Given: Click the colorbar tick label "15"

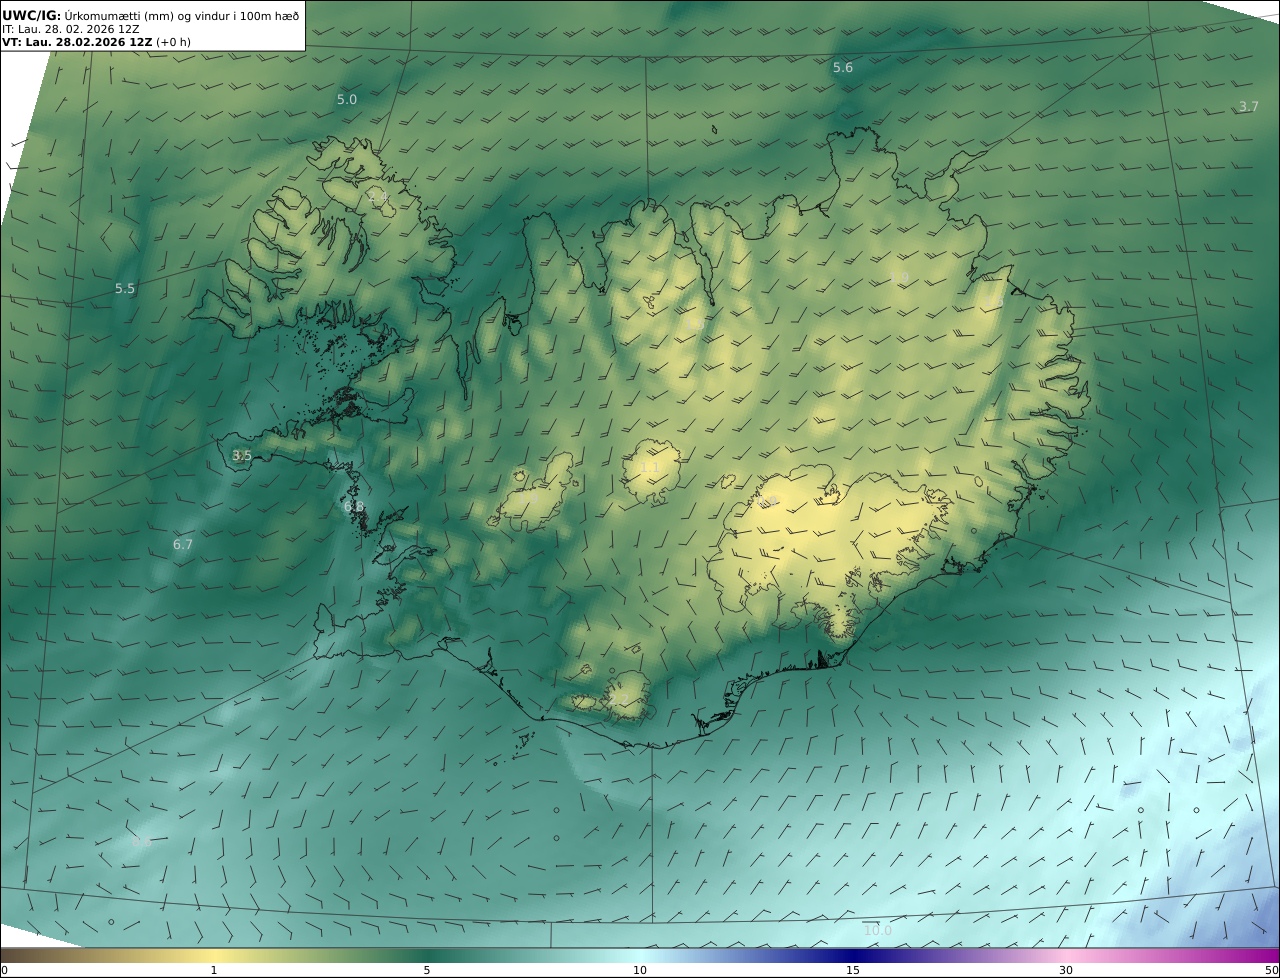Looking at the screenshot, I should (x=853, y=970).
